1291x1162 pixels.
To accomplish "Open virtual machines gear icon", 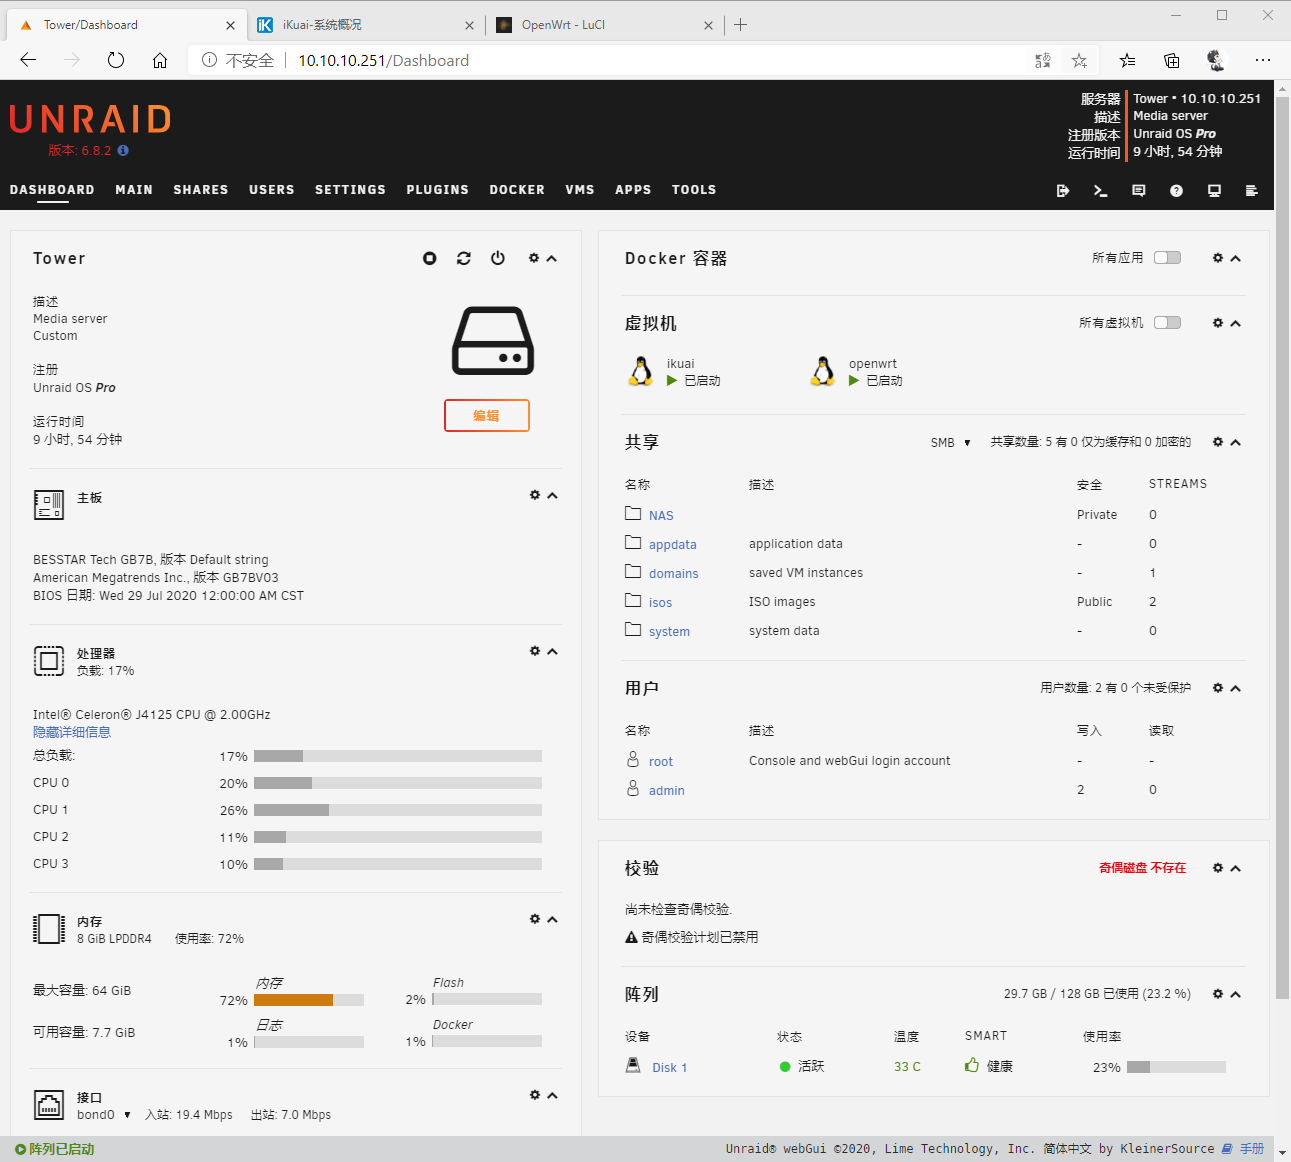I will coord(1218,323).
